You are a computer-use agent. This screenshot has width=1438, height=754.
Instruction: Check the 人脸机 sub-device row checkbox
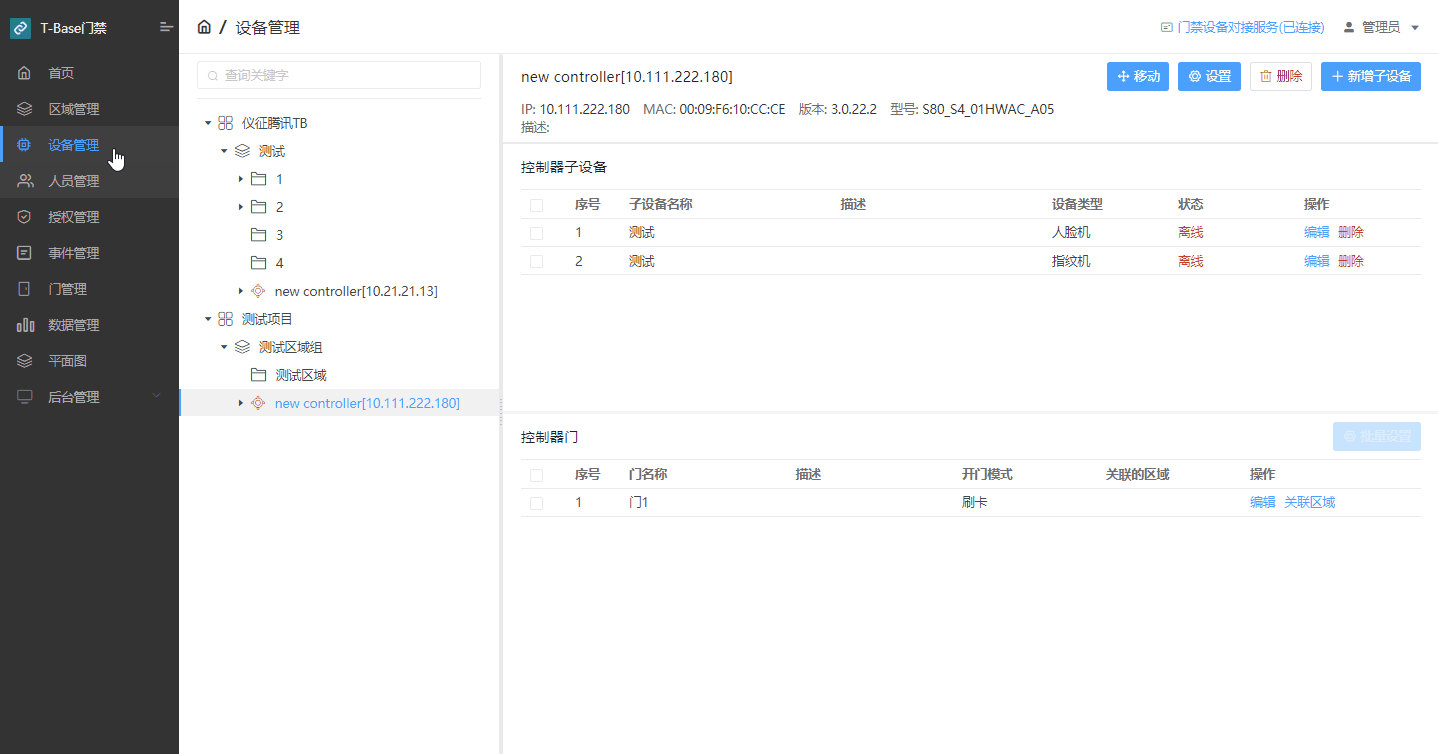537,233
